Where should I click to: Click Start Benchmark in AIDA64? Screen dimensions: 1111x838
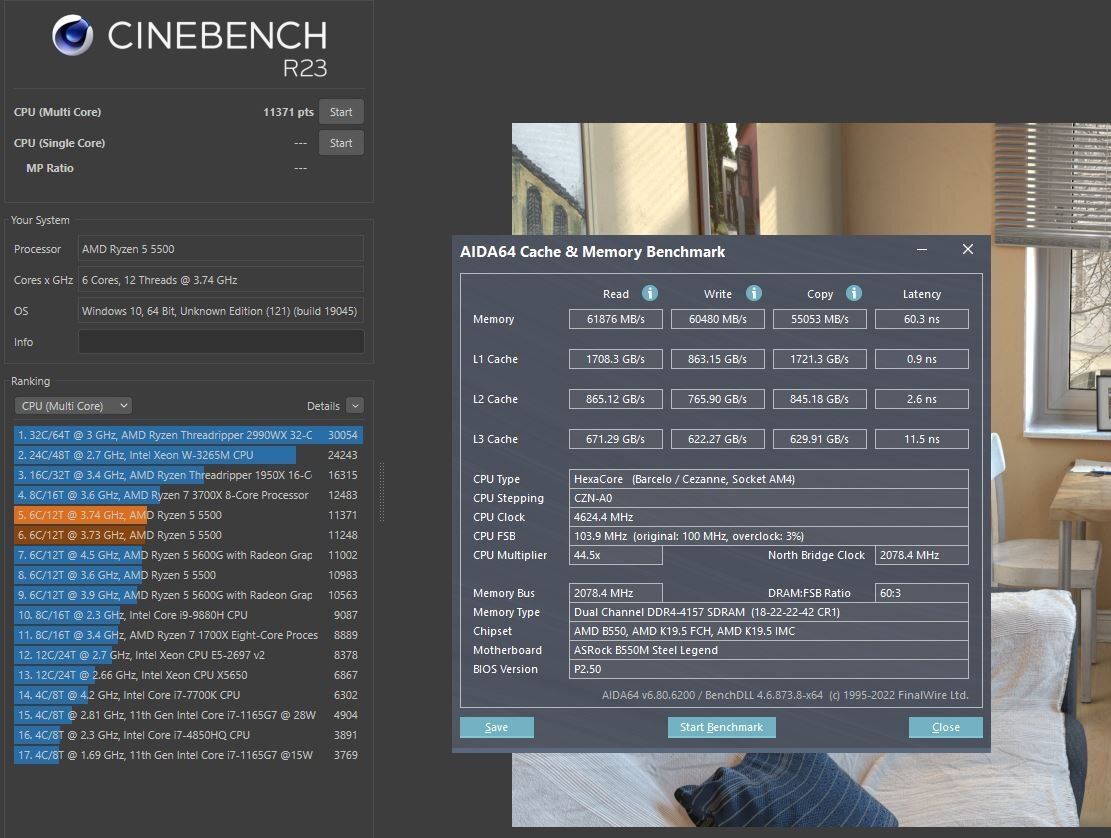click(x=721, y=727)
